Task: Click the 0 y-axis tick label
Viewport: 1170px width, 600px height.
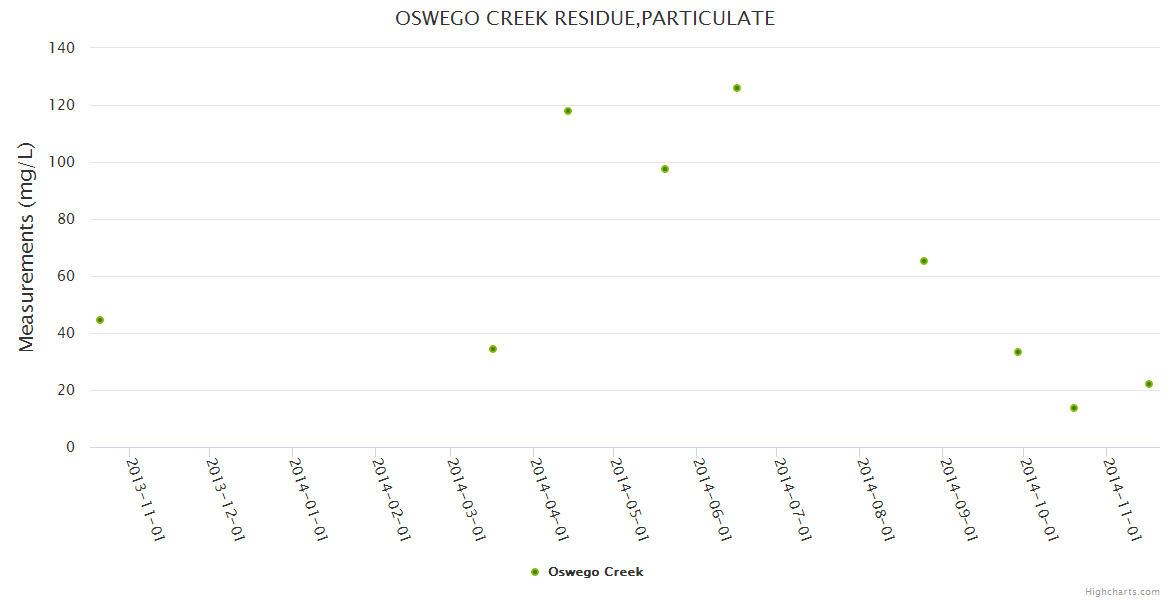Action: [x=70, y=447]
